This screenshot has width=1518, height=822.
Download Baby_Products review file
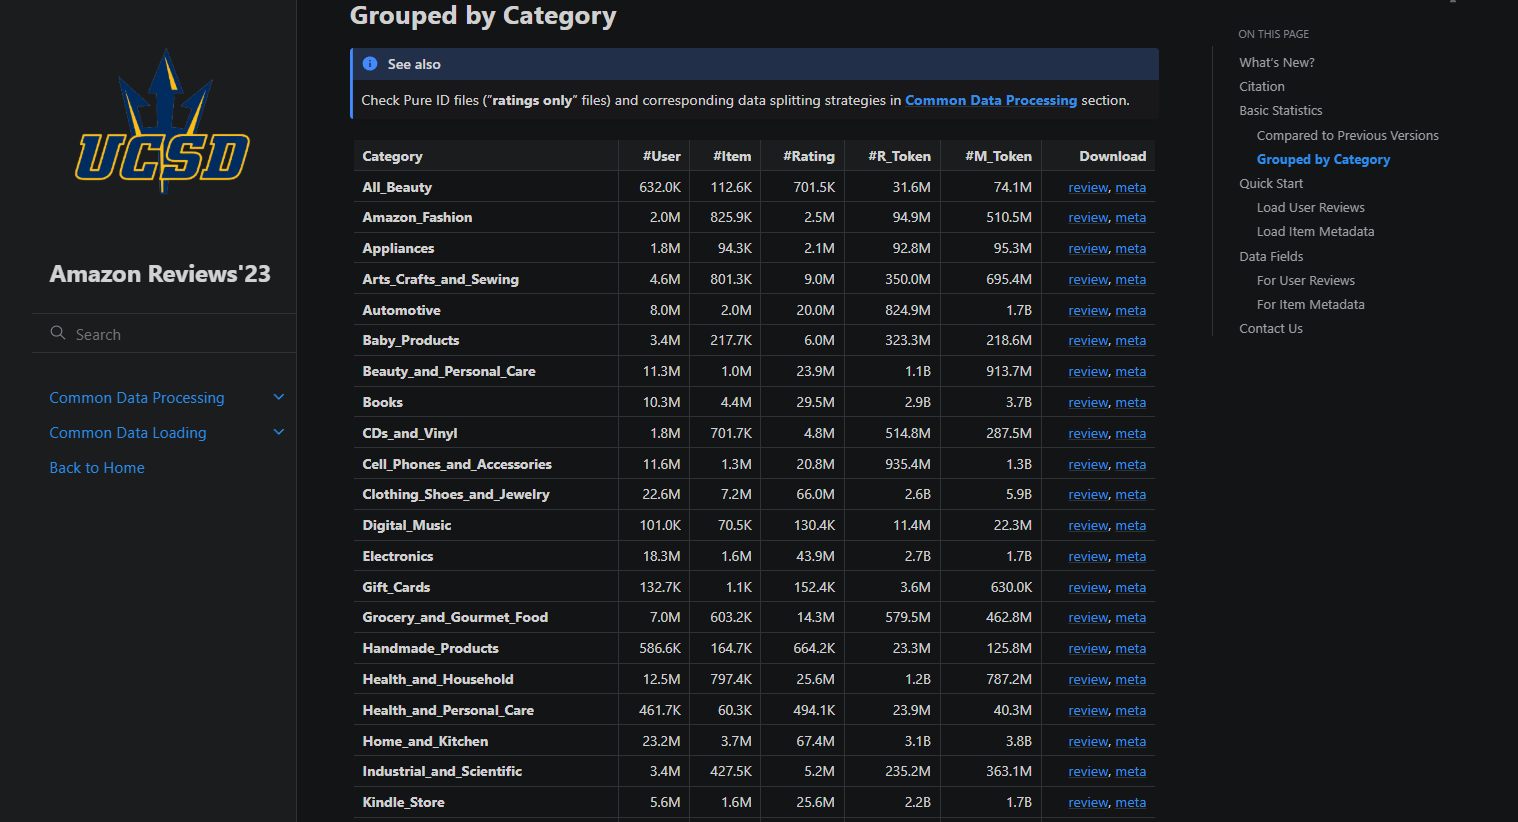[x=1088, y=340]
